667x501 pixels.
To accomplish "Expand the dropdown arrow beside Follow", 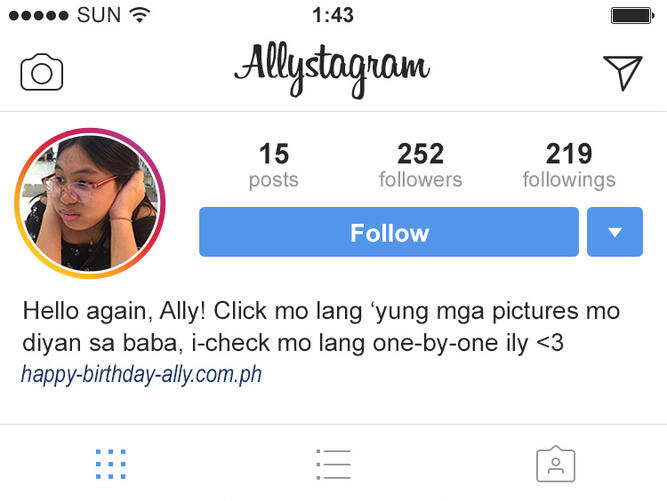I will pos(615,232).
